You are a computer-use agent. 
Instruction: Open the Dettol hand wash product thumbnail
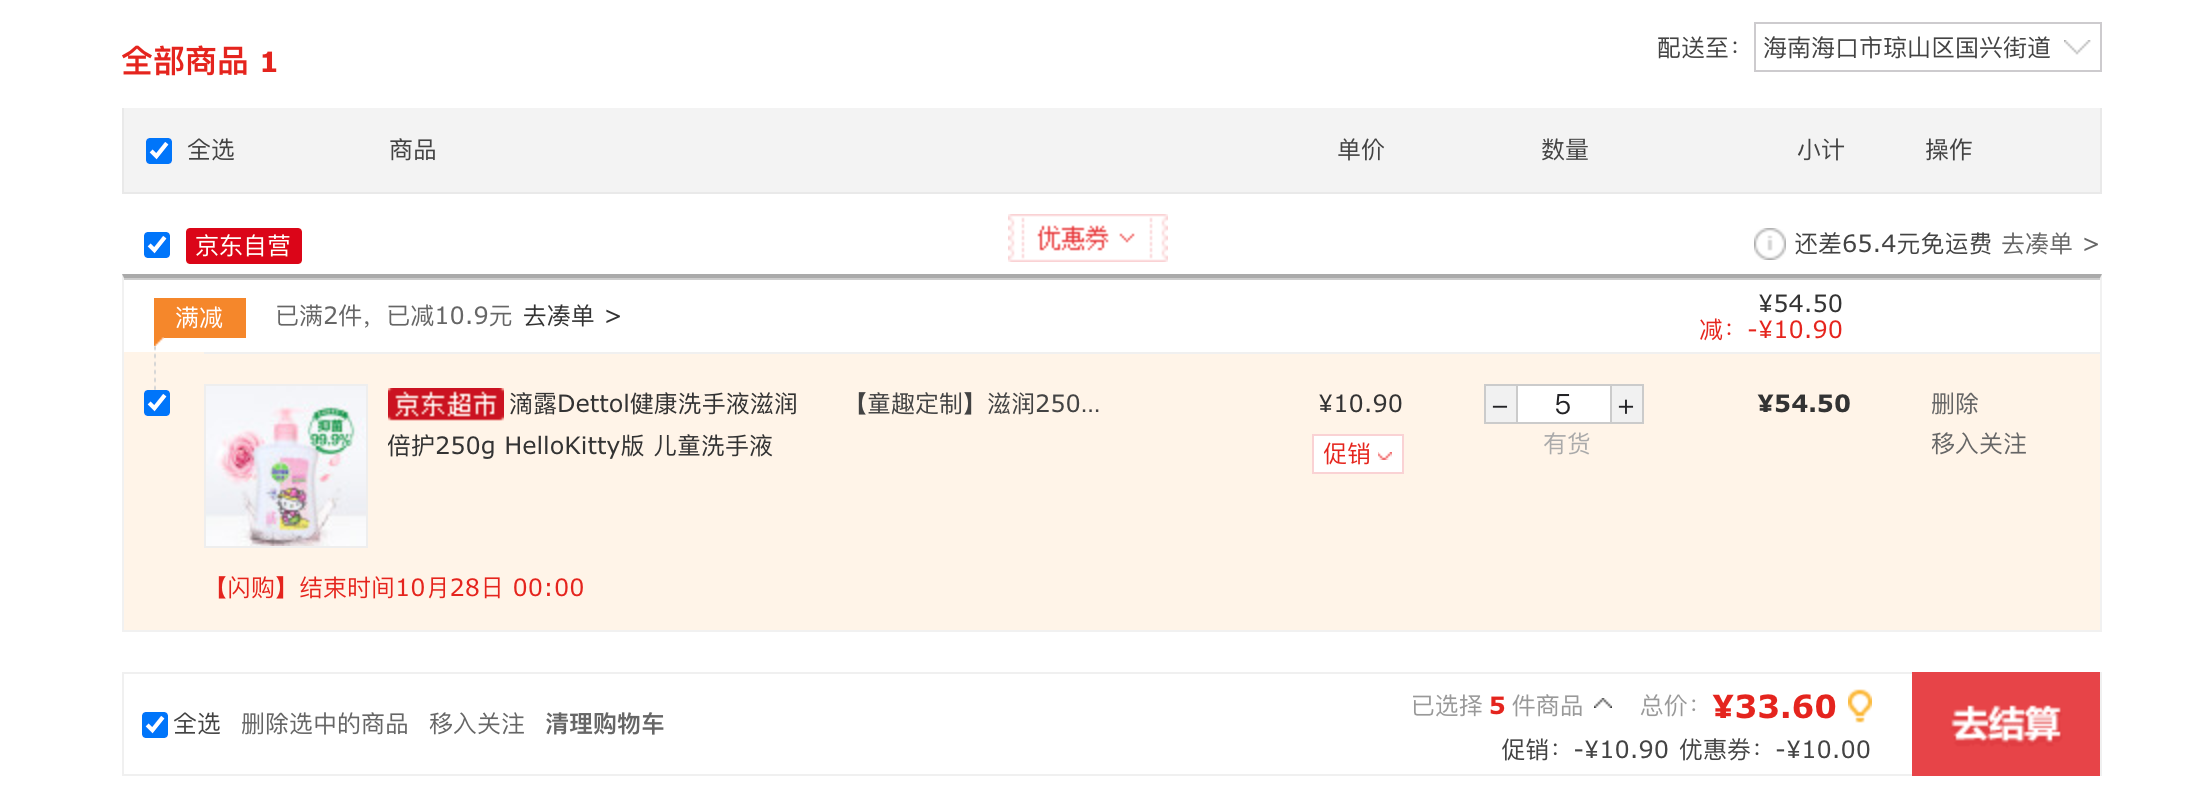click(286, 465)
